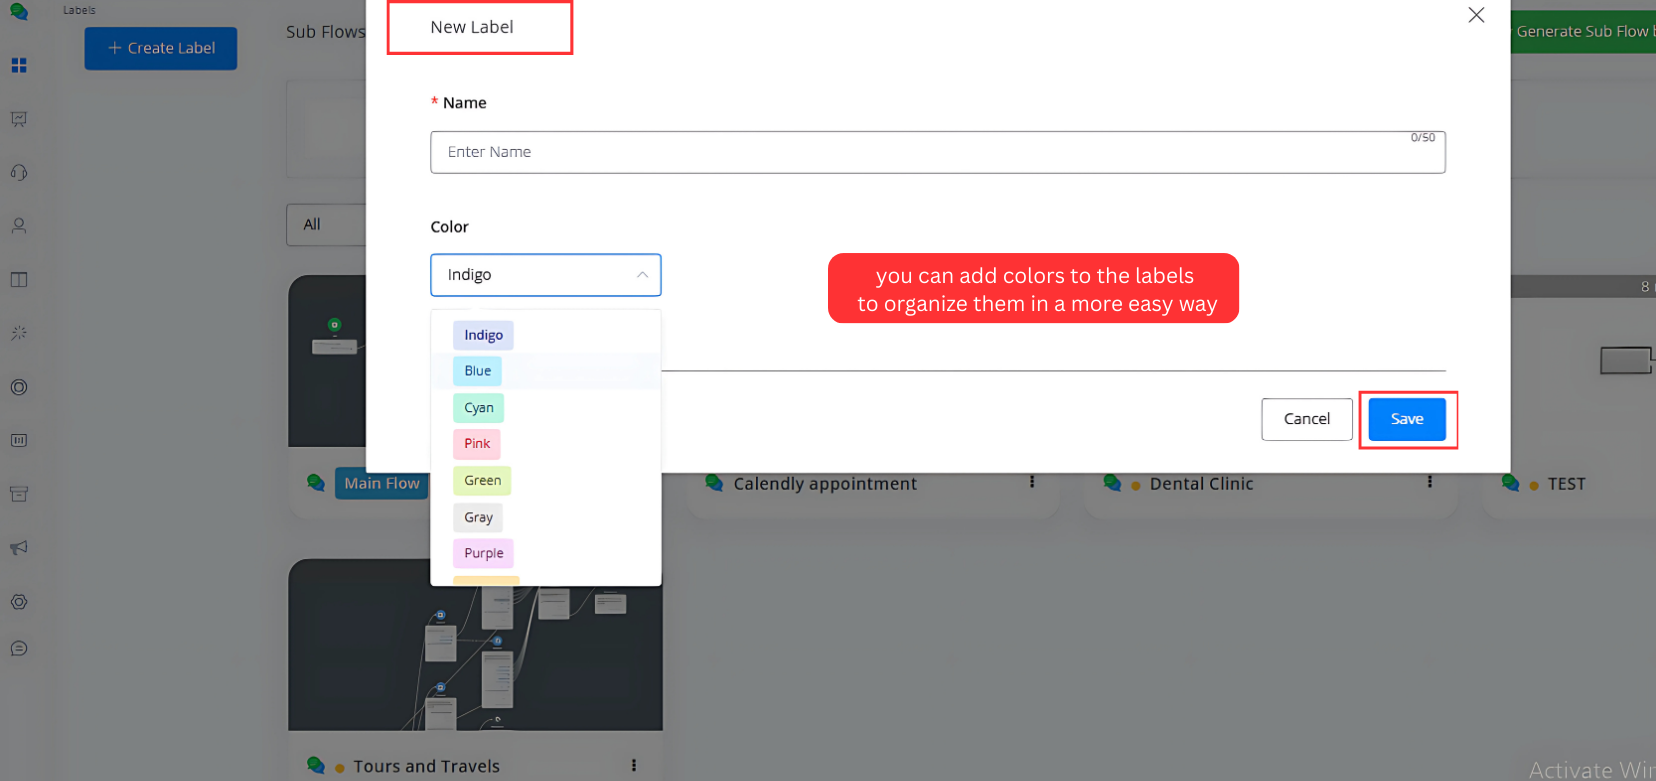Open the settings gear icon in sidebar
The image size is (1656, 781).
coord(19,602)
